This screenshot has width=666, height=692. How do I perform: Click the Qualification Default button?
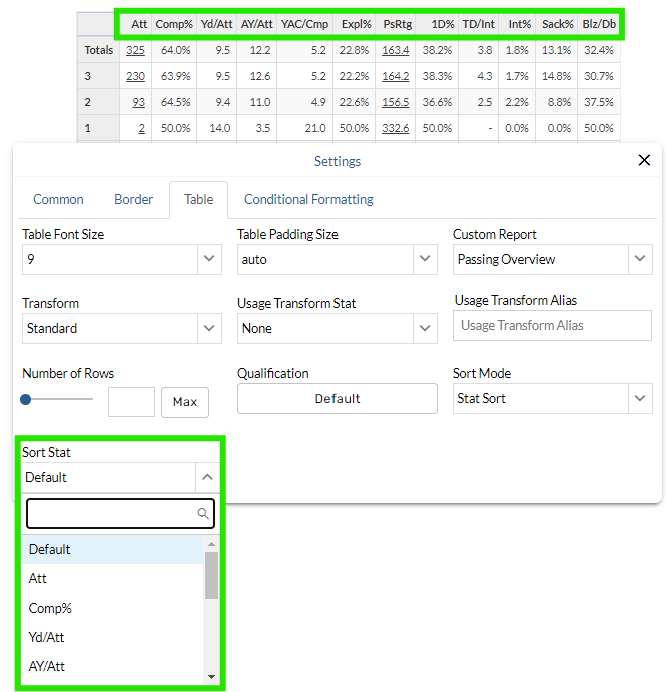pyautogui.click(x=337, y=398)
